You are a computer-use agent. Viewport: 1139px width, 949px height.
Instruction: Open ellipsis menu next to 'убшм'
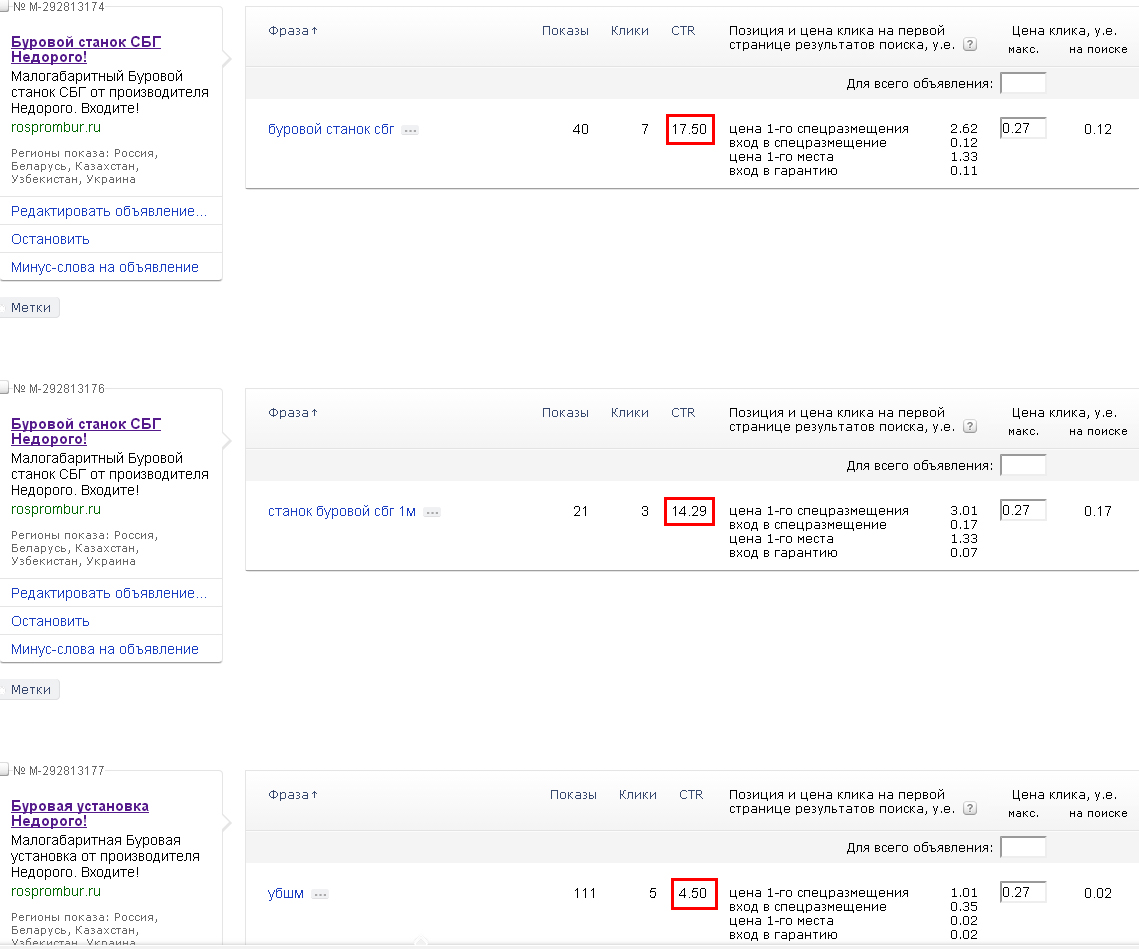(x=320, y=894)
